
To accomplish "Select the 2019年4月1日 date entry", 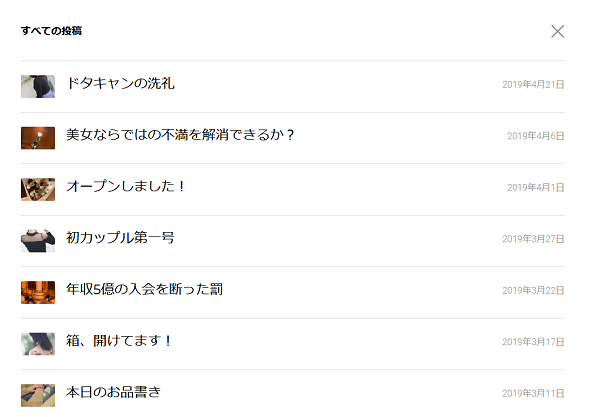I will pyautogui.click(x=535, y=188).
